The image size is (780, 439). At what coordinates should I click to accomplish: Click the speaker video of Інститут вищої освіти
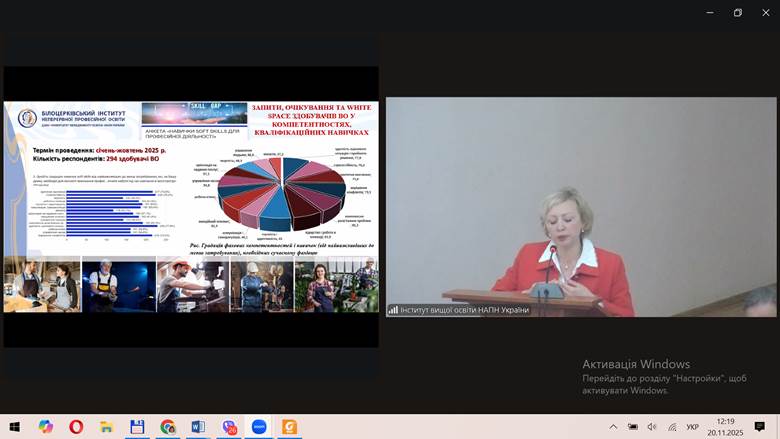pos(581,207)
